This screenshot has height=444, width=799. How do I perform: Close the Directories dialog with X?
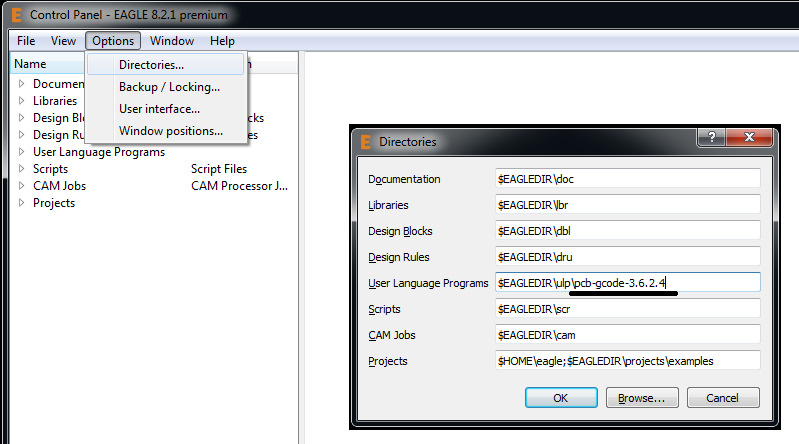(749, 137)
